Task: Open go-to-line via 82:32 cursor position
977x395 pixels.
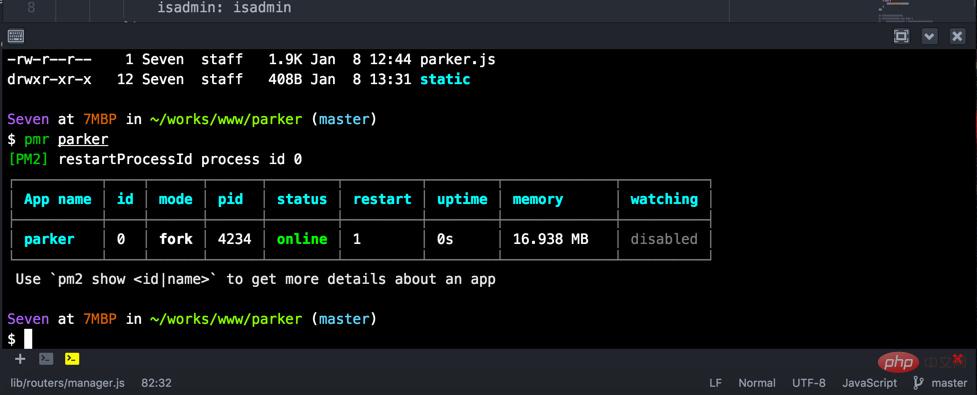Action: click(156, 383)
